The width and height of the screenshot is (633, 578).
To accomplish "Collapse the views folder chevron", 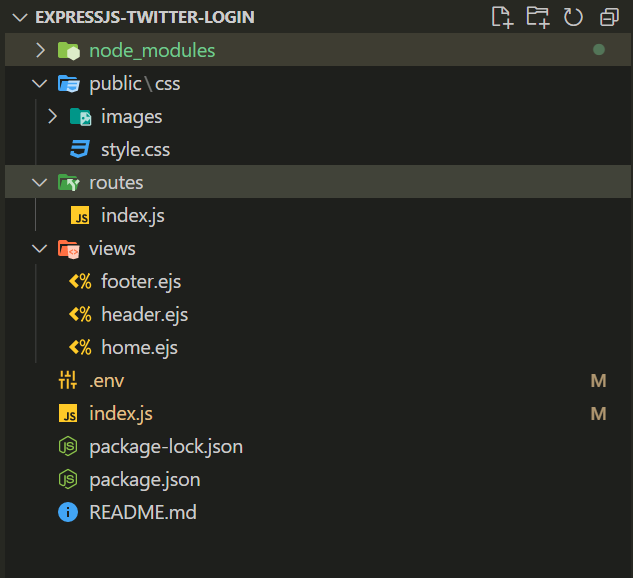I will click(40, 249).
